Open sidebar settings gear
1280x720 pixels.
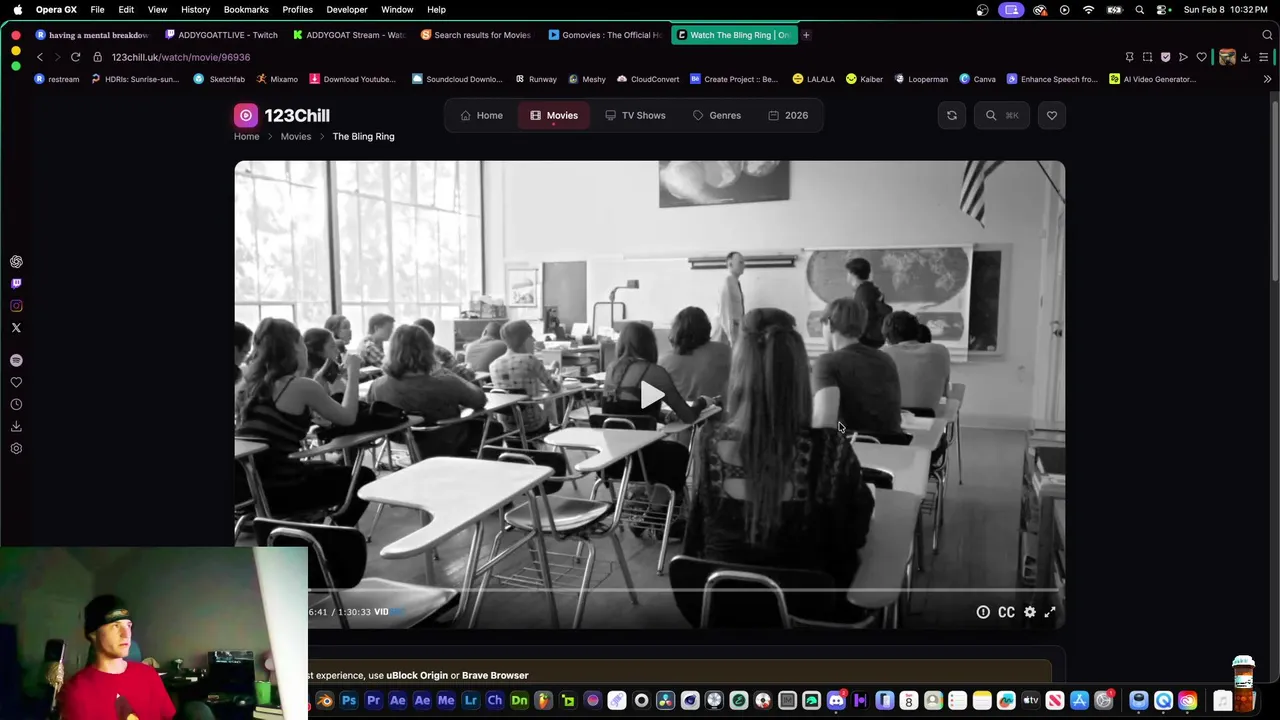coord(16,448)
